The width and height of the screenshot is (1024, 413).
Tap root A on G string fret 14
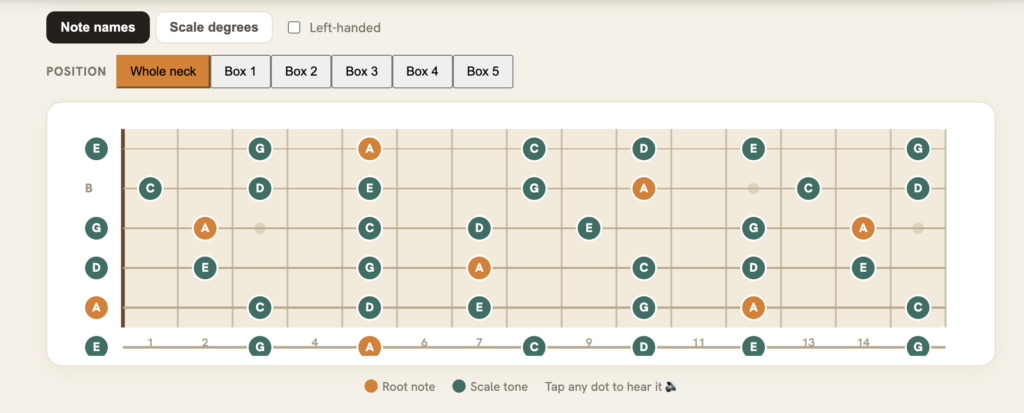(863, 228)
